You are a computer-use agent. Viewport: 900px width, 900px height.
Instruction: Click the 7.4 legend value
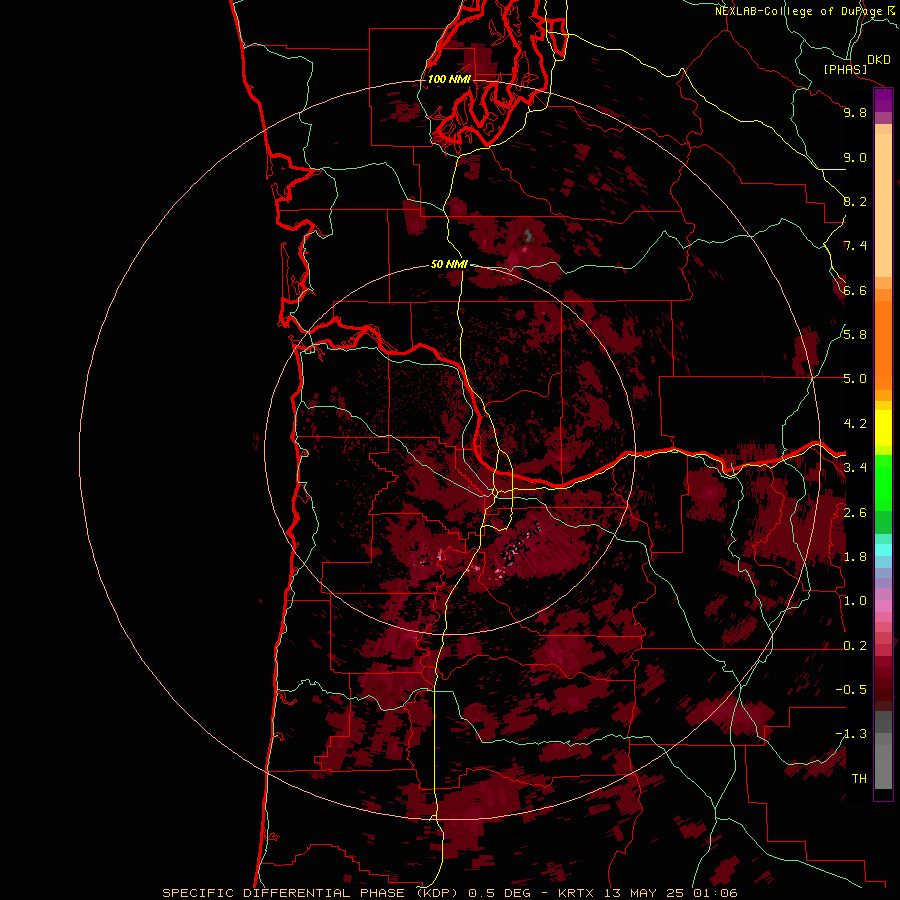pos(855,246)
